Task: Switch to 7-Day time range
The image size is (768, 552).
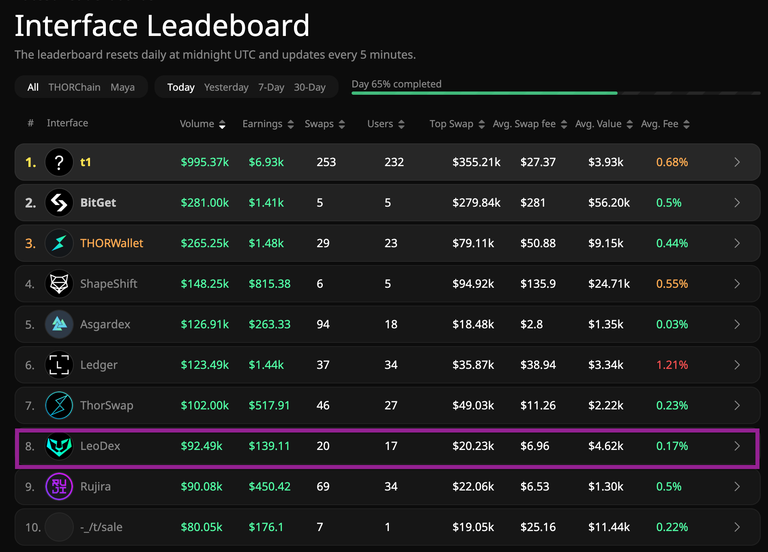Action: 271,87
